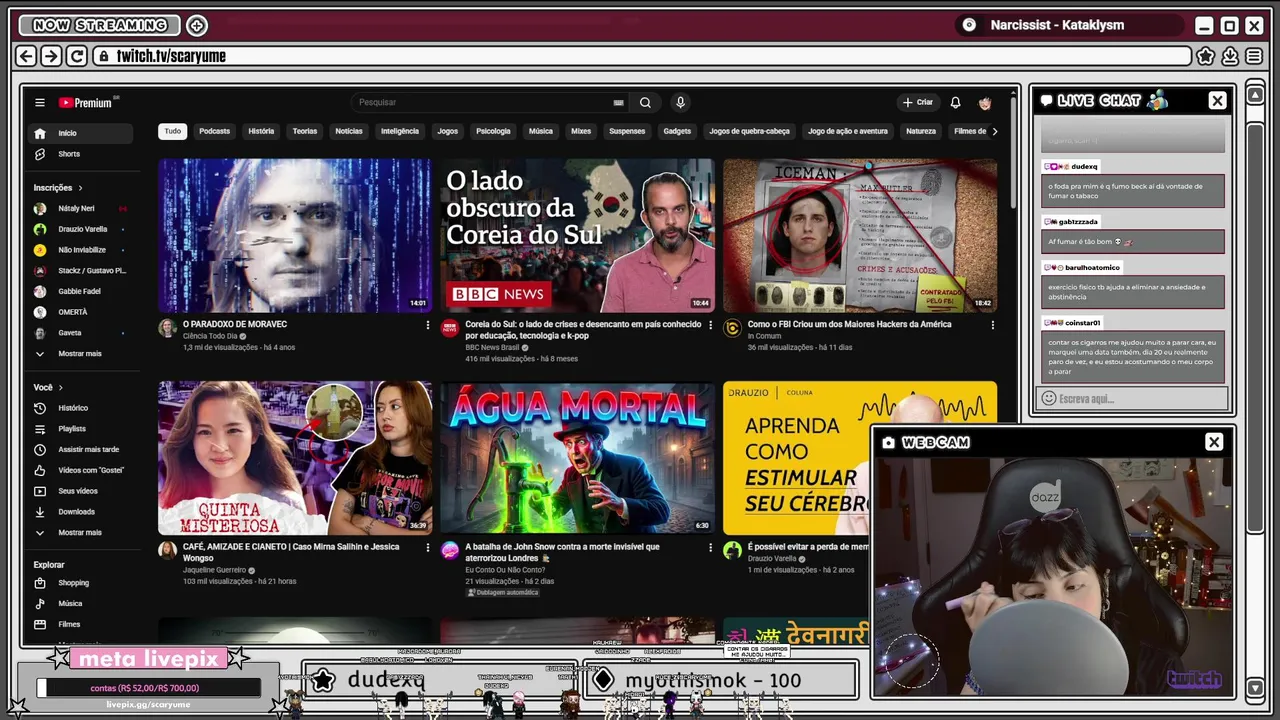
Task: Play O lado obscuro da Coreia do Sul thumbnail
Action: click(x=578, y=235)
